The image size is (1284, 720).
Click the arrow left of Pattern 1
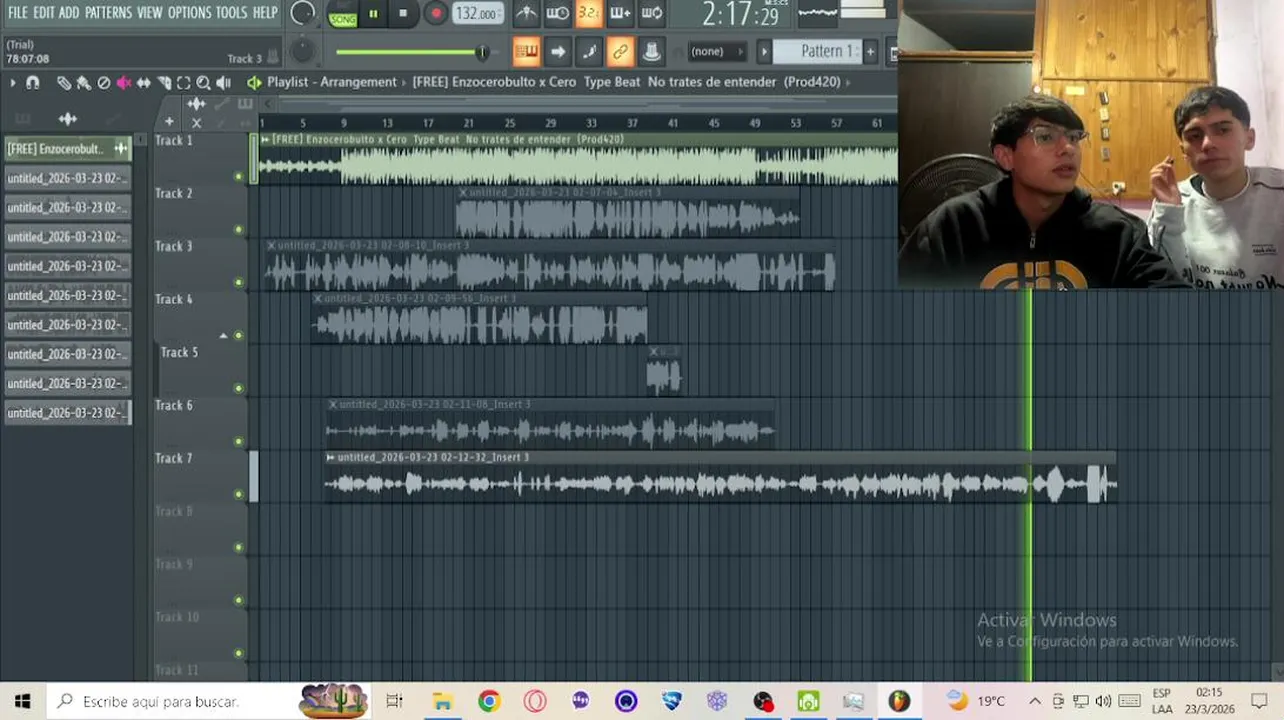pyautogui.click(x=764, y=51)
